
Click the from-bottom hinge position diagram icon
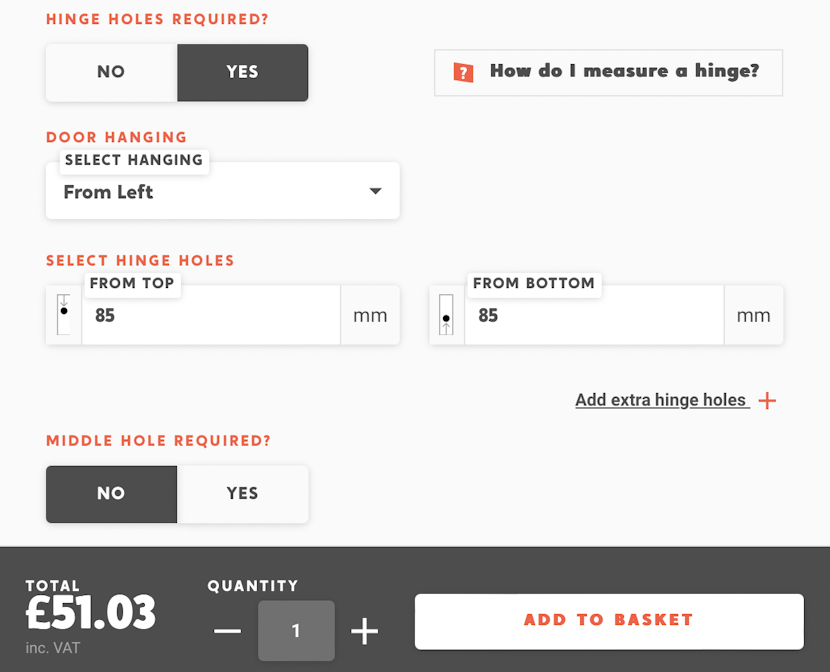point(447,315)
